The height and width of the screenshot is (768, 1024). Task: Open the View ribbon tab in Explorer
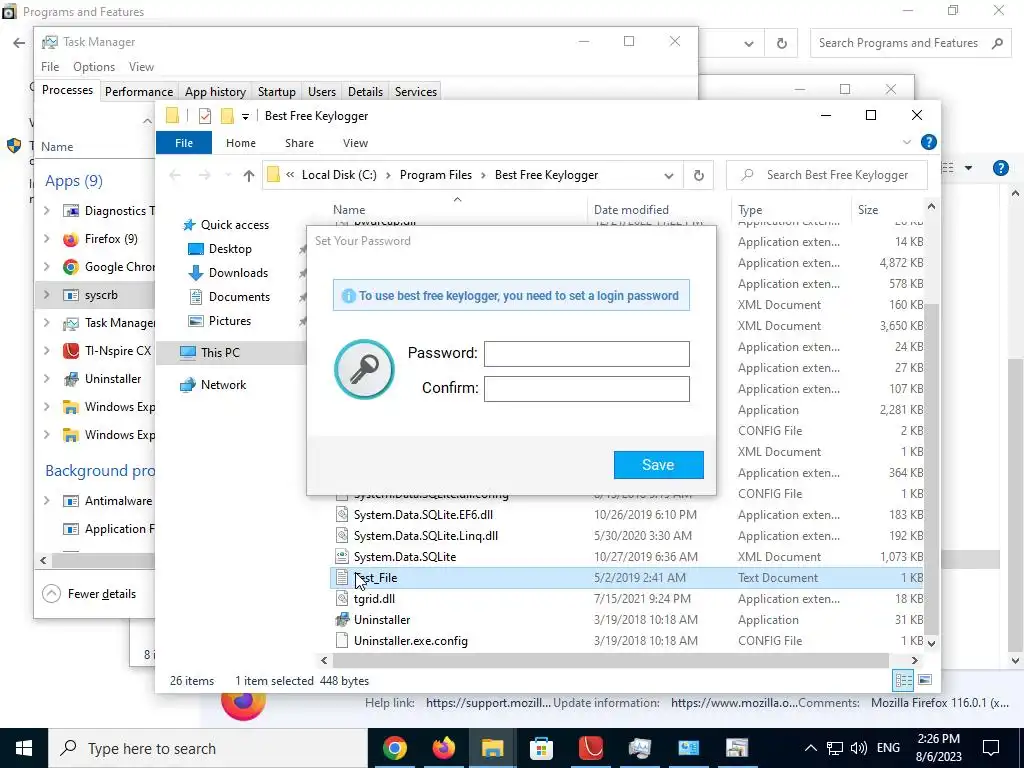tap(355, 143)
